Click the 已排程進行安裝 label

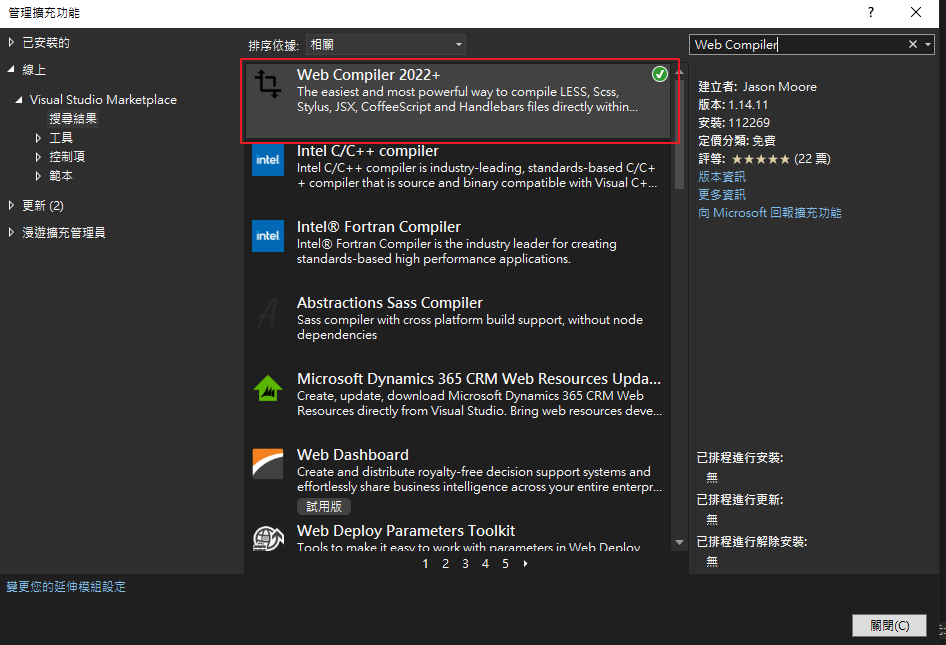(740, 458)
